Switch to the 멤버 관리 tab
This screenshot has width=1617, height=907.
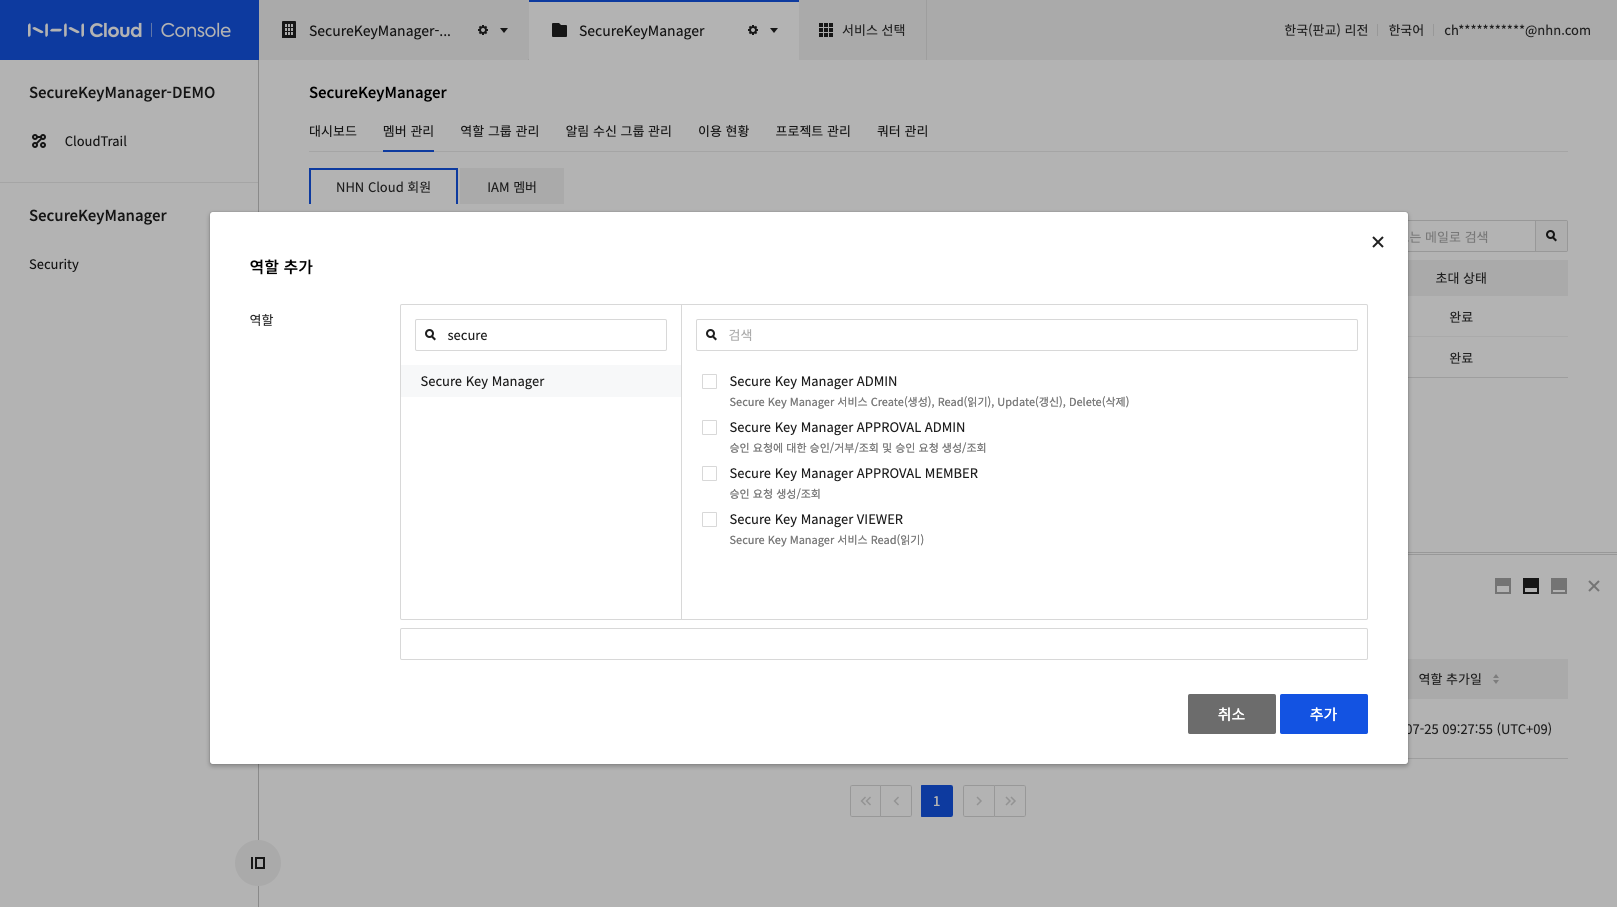pyautogui.click(x=408, y=131)
